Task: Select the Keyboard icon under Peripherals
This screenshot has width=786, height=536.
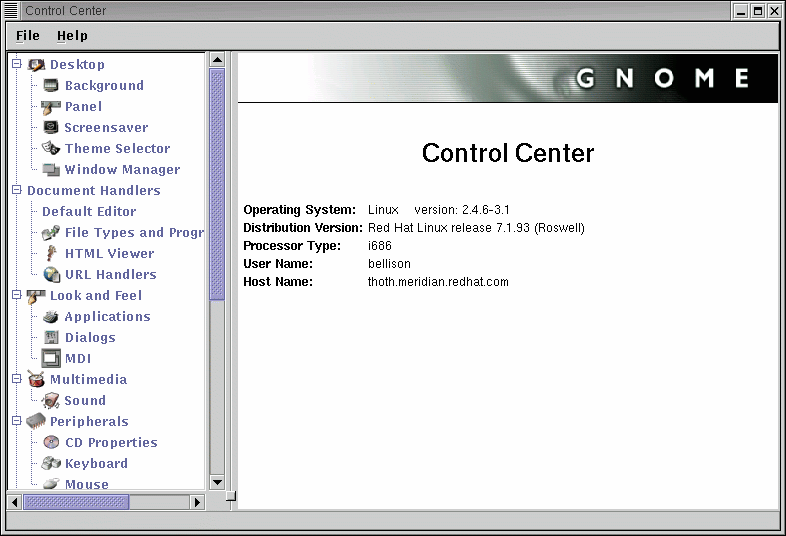Action: pos(51,464)
